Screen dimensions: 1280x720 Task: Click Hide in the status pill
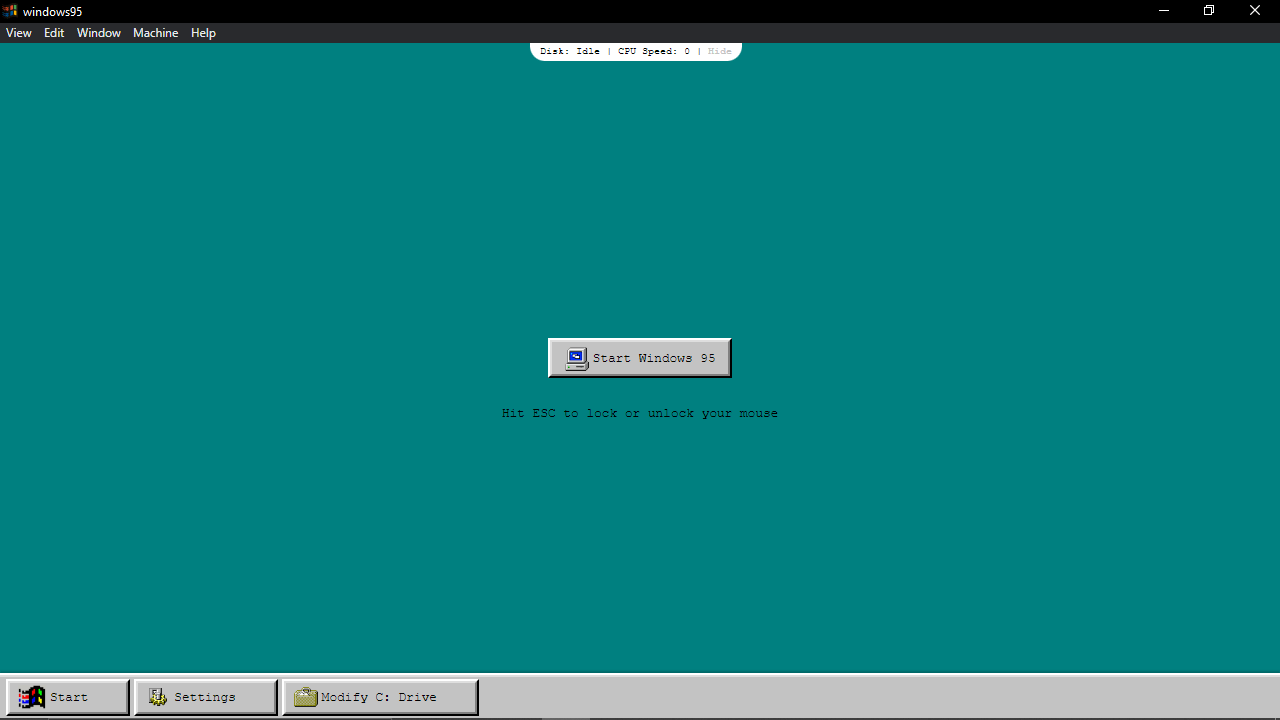pyautogui.click(x=720, y=51)
